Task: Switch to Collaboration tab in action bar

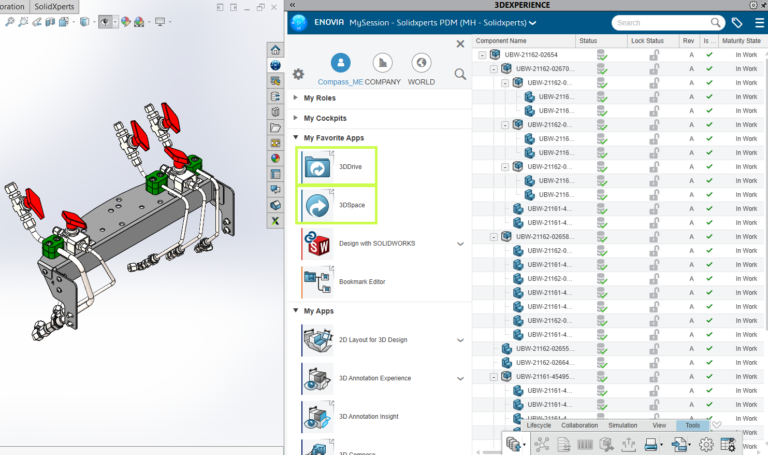Action: [x=579, y=426]
